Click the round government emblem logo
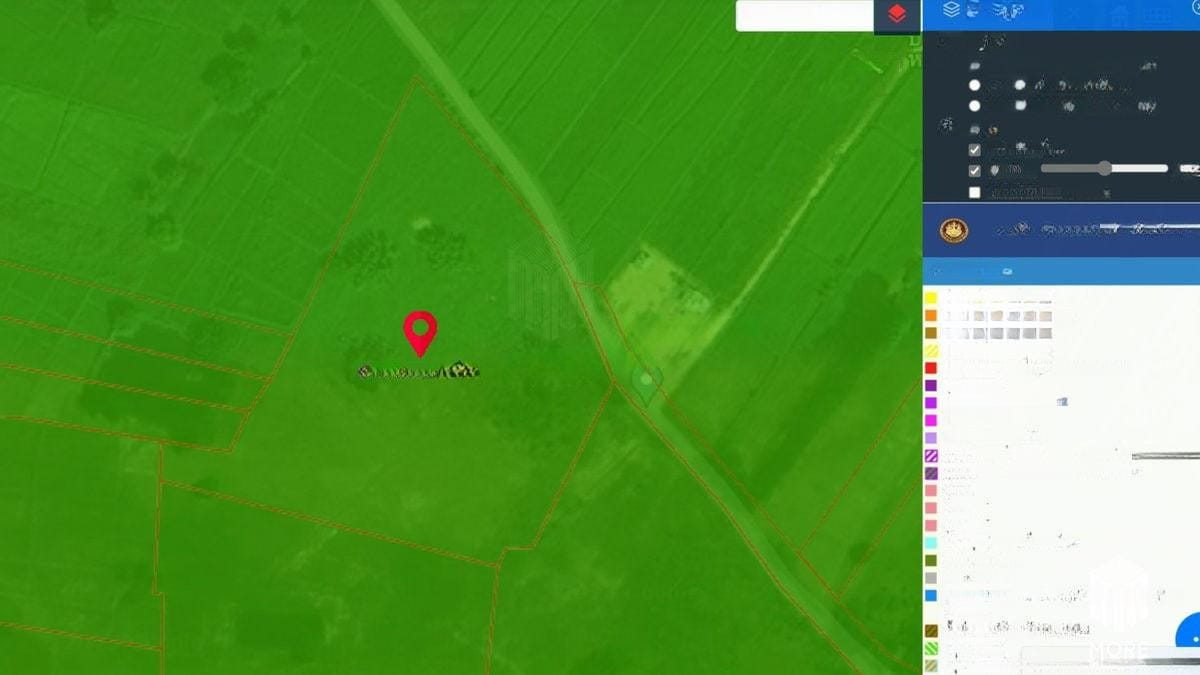 click(x=954, y=231)
